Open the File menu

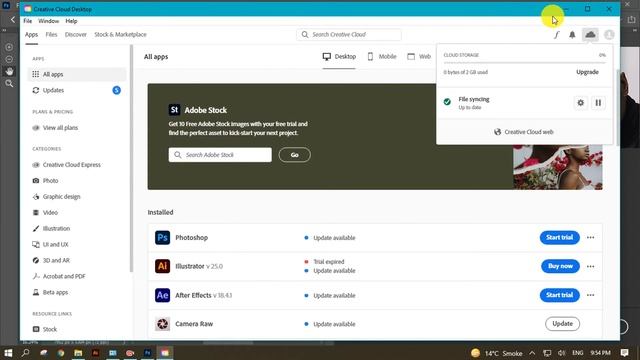pos(28,21)
